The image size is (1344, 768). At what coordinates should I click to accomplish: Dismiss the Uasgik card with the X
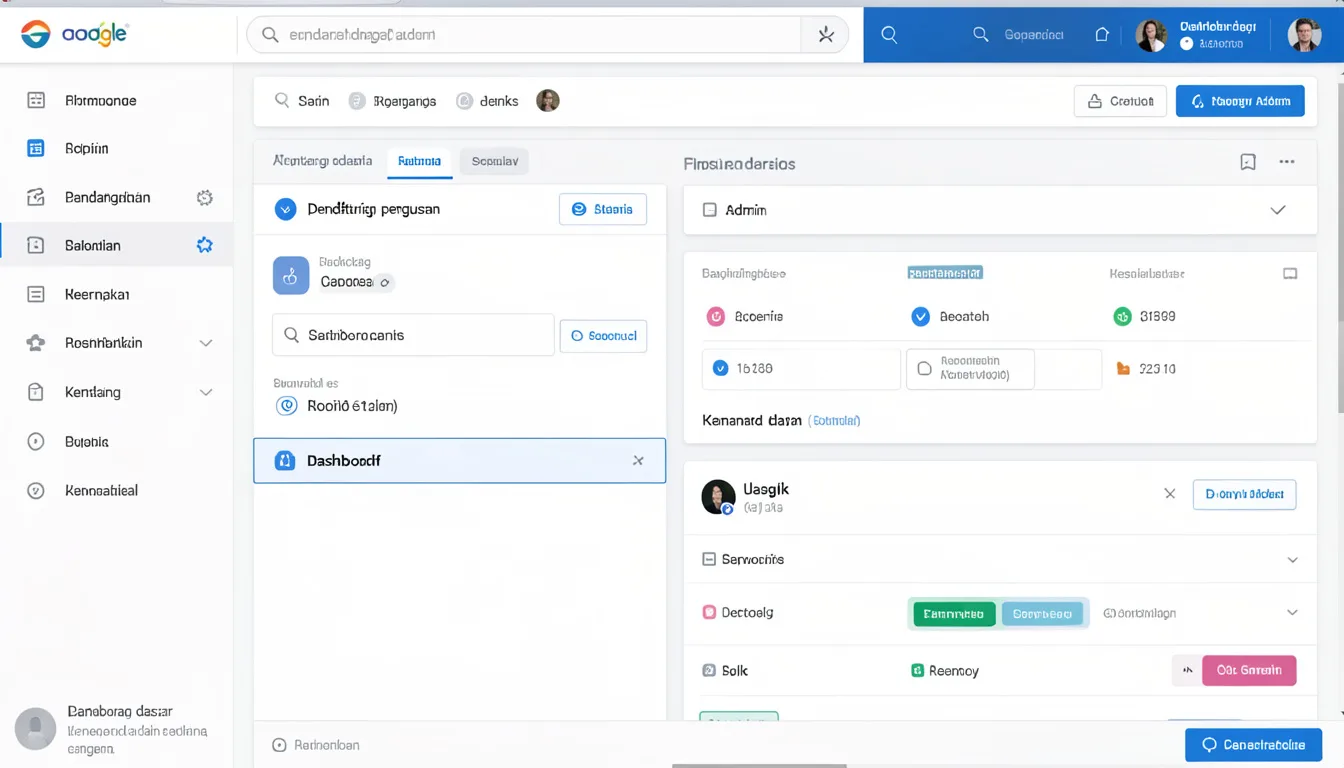tap(1169, 494)
